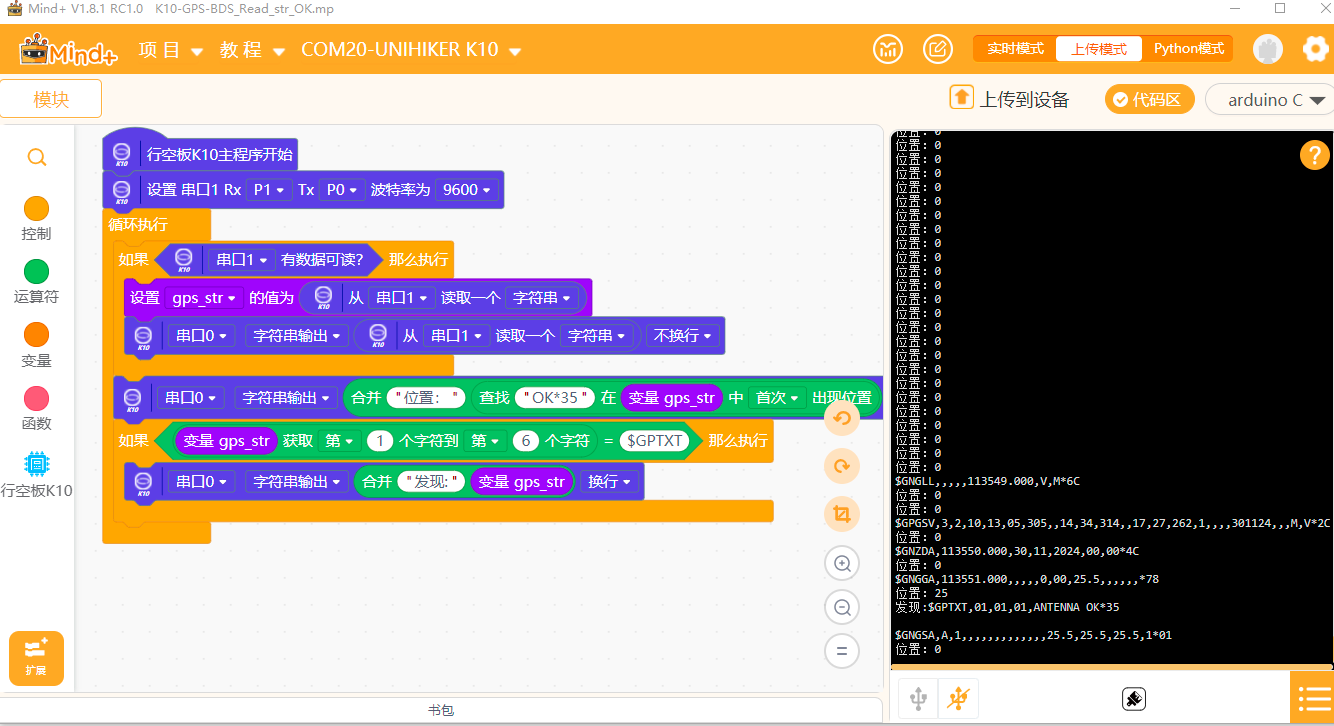Click the orange upload arrow icon
Image resolution: width=1334 pixels, height=726 pixels.
pos(961,97)
